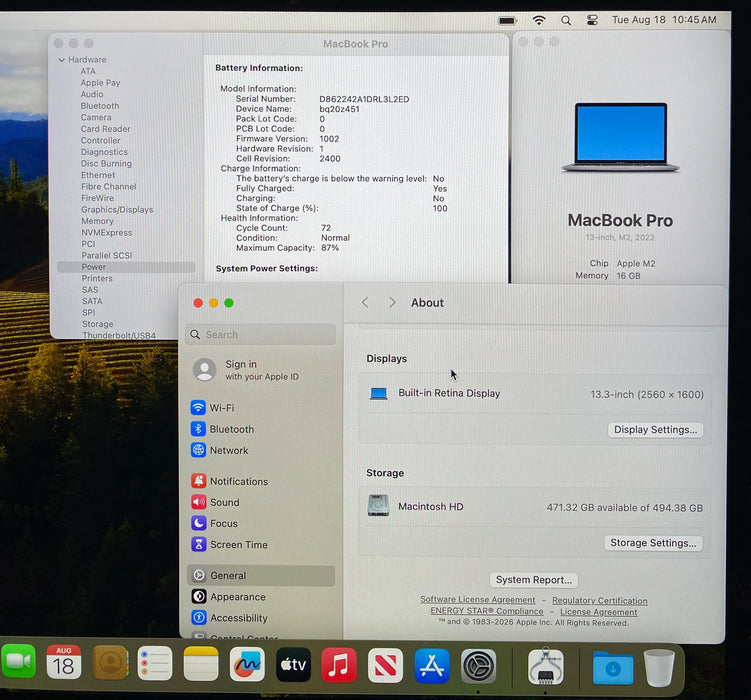Open the Software License Agreement link
This screenshot has width=751, height=700.
478,599
